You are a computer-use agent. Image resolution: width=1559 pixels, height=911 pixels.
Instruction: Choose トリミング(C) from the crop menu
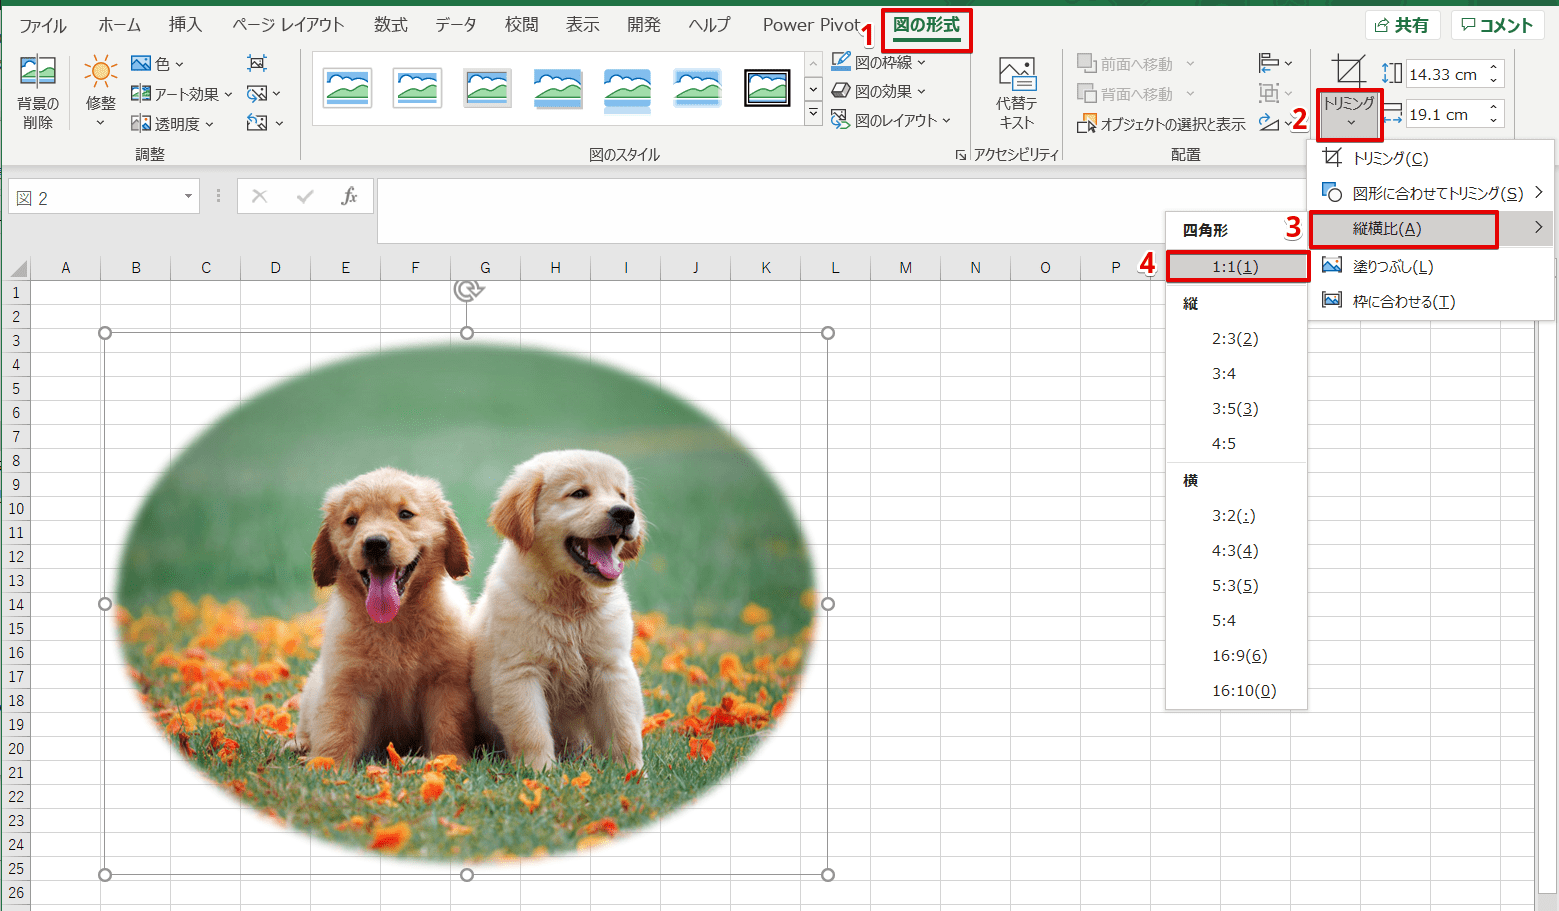(x=1430, y=158)
